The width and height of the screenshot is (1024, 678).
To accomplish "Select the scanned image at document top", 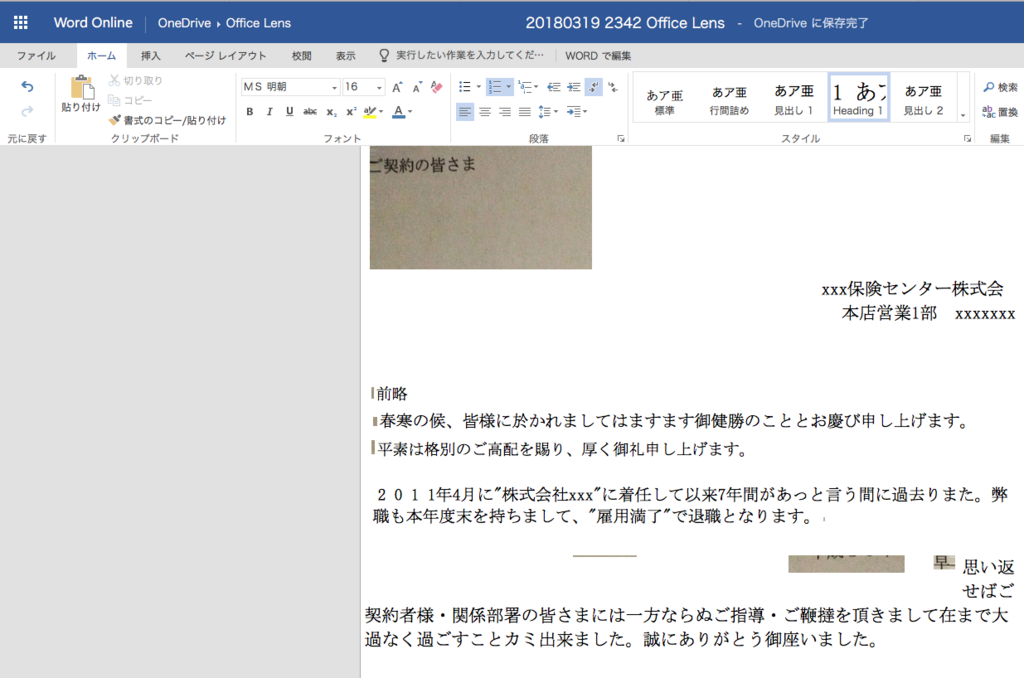I will point(481,207).
